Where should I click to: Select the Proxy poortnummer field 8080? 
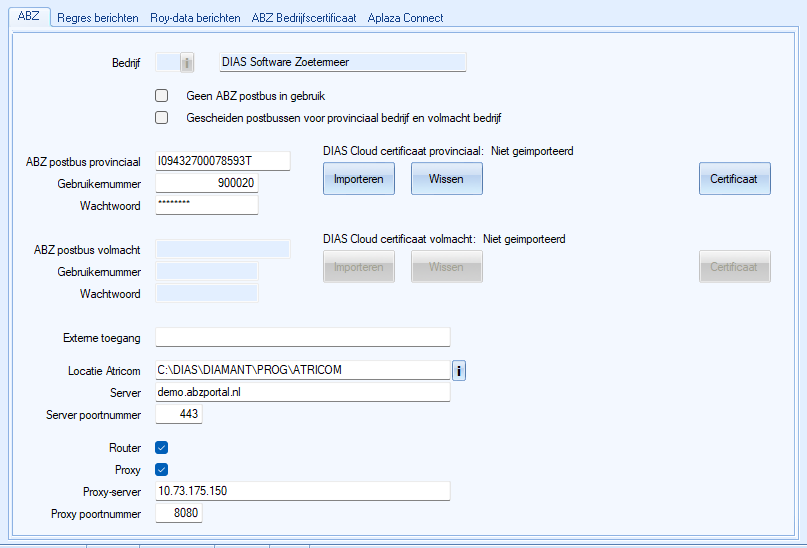click(x=179, y=514)
